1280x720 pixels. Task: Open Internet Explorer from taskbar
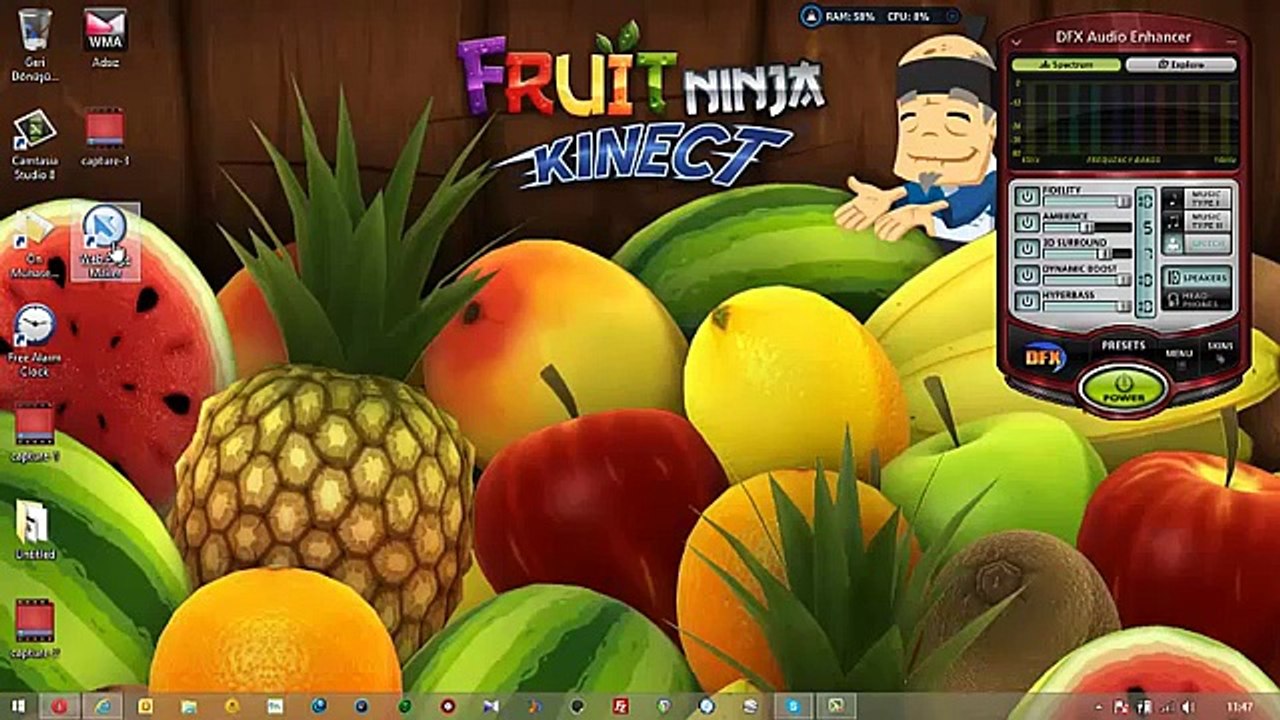pos(101,706)
